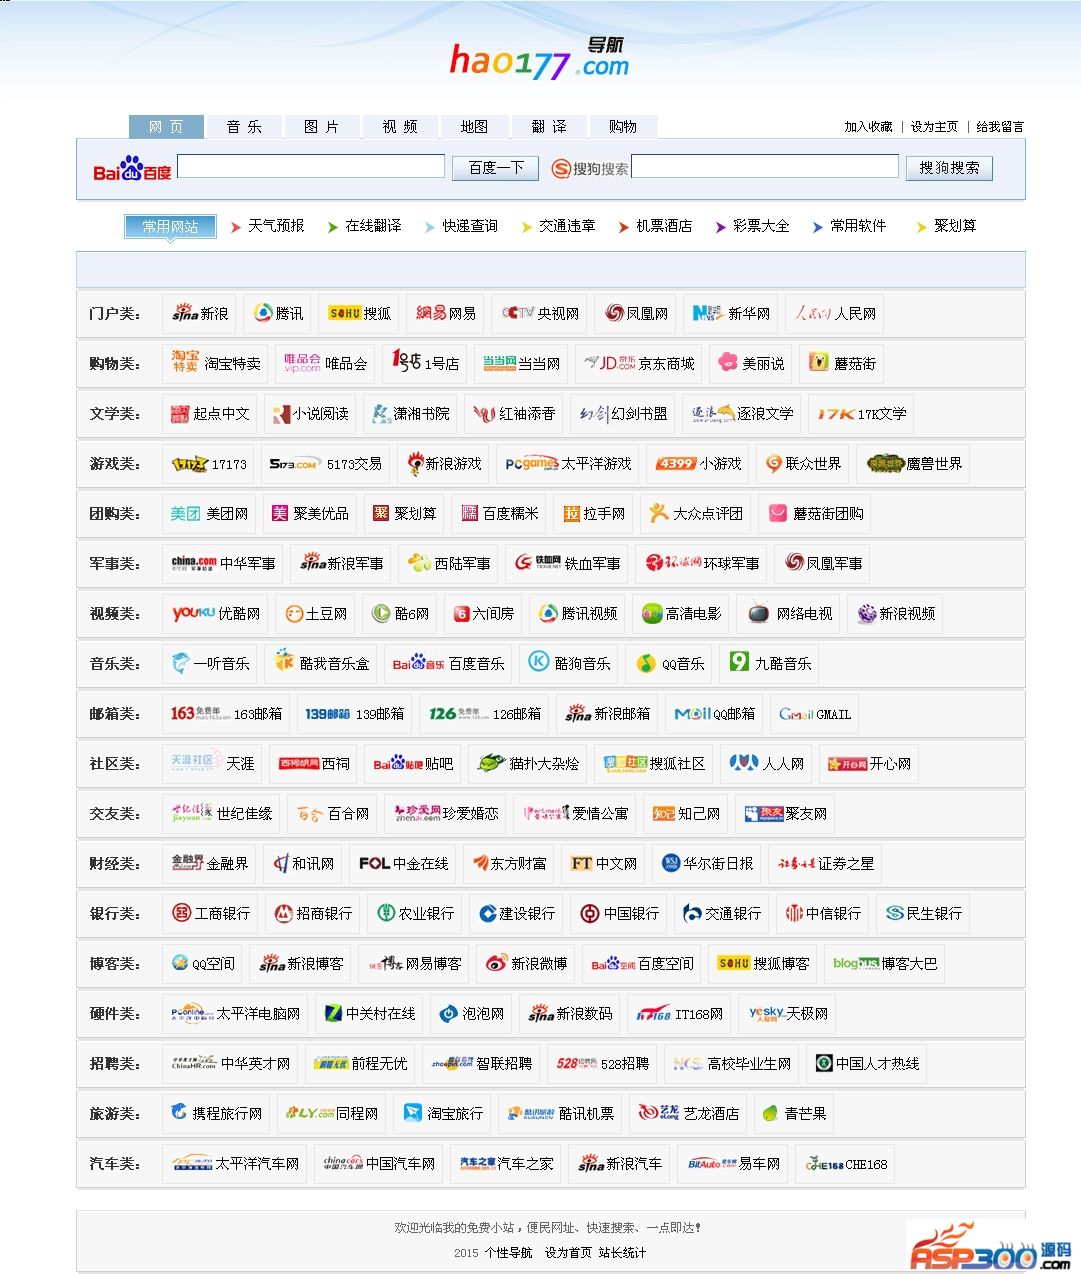Viewport: 1081px width, 1274px height.
Task: Open 汽车之家 auto link
Action: (x=506, y=1163)
